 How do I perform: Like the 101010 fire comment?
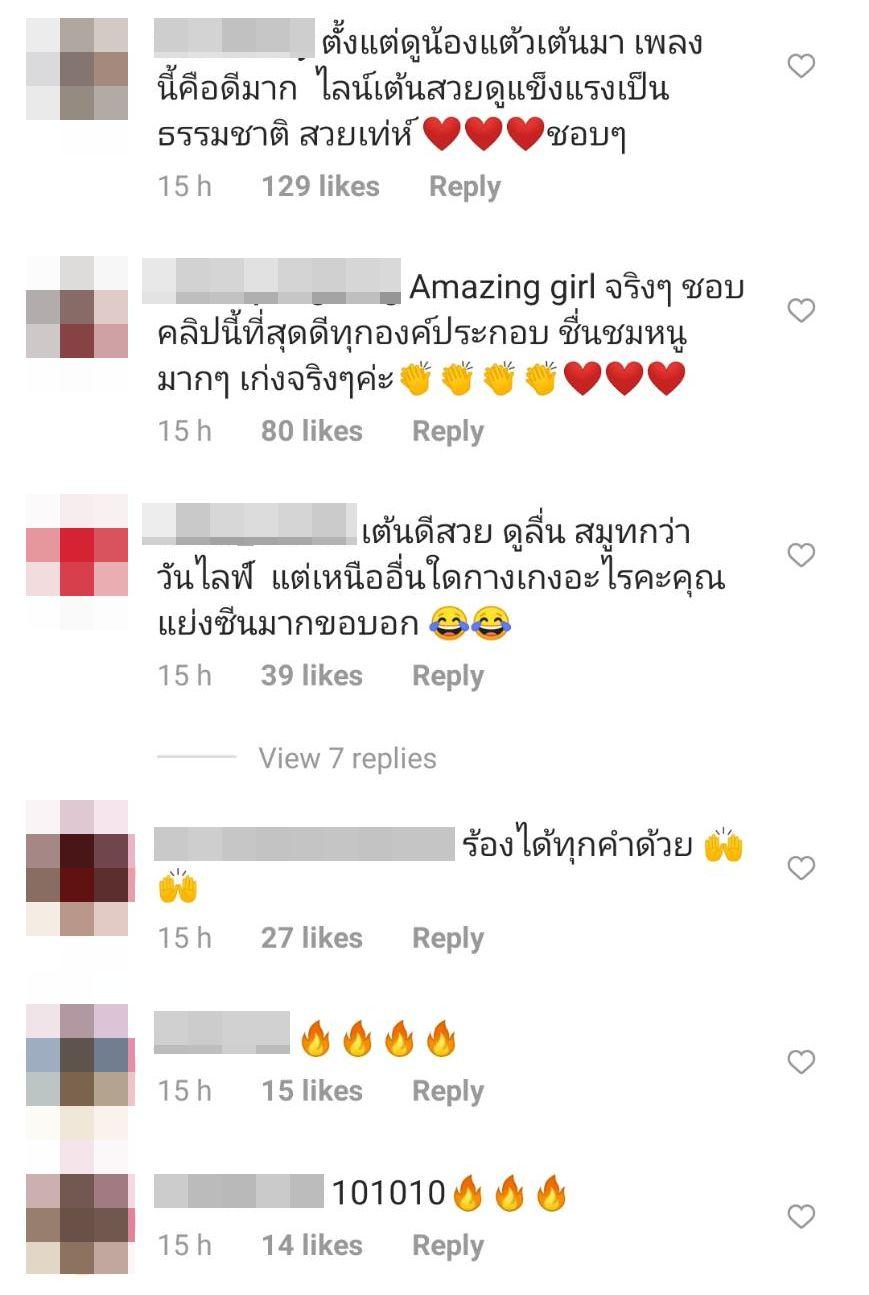[x=801, y=1216]
